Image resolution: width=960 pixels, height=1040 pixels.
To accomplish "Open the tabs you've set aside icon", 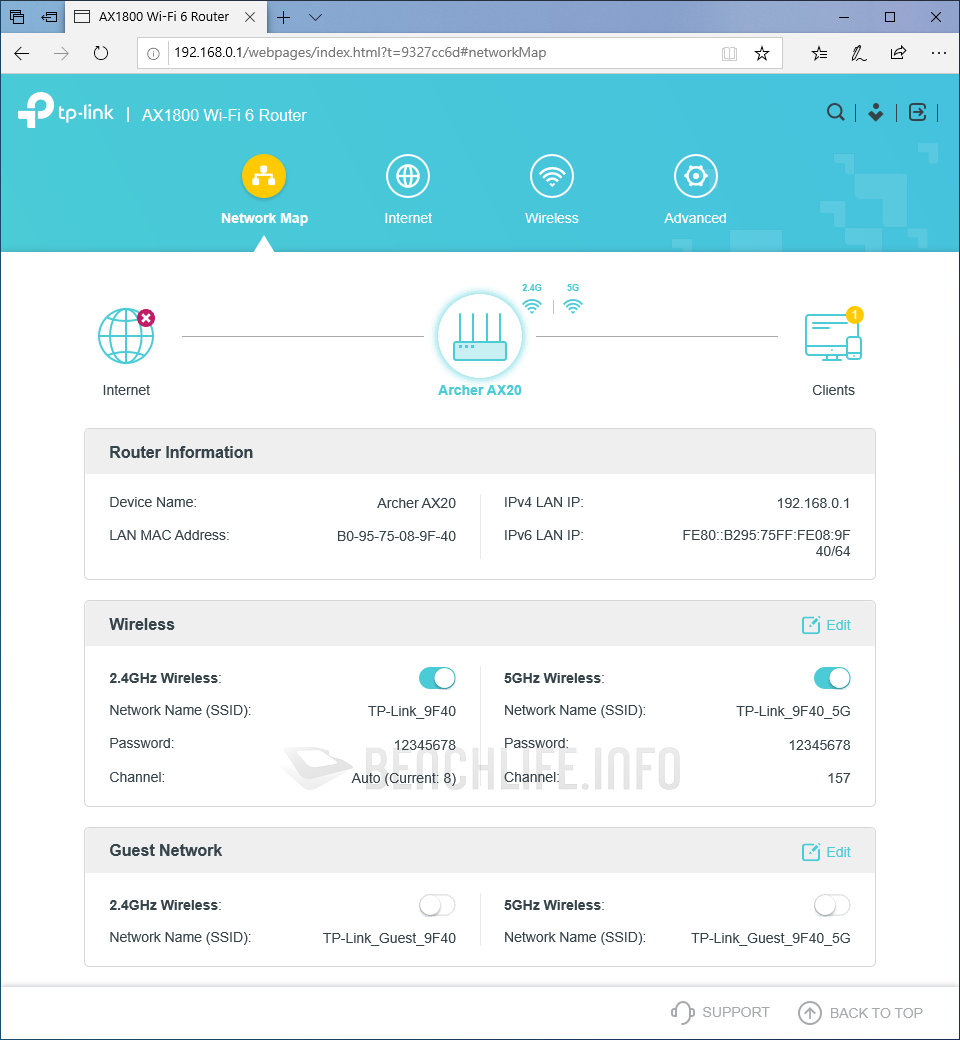I will tap(17, 17).
